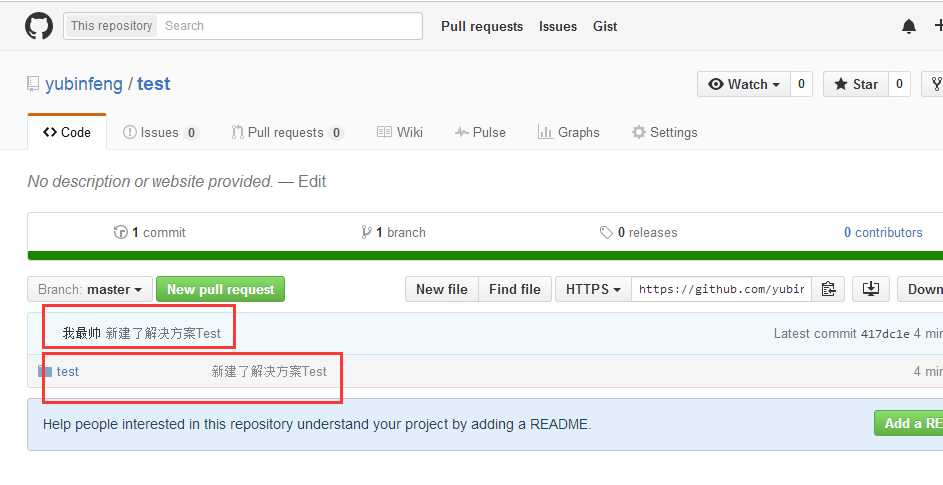This screenshot has width=943, height=485.
Task: Open the test repository name link
Action: (153, 84)
